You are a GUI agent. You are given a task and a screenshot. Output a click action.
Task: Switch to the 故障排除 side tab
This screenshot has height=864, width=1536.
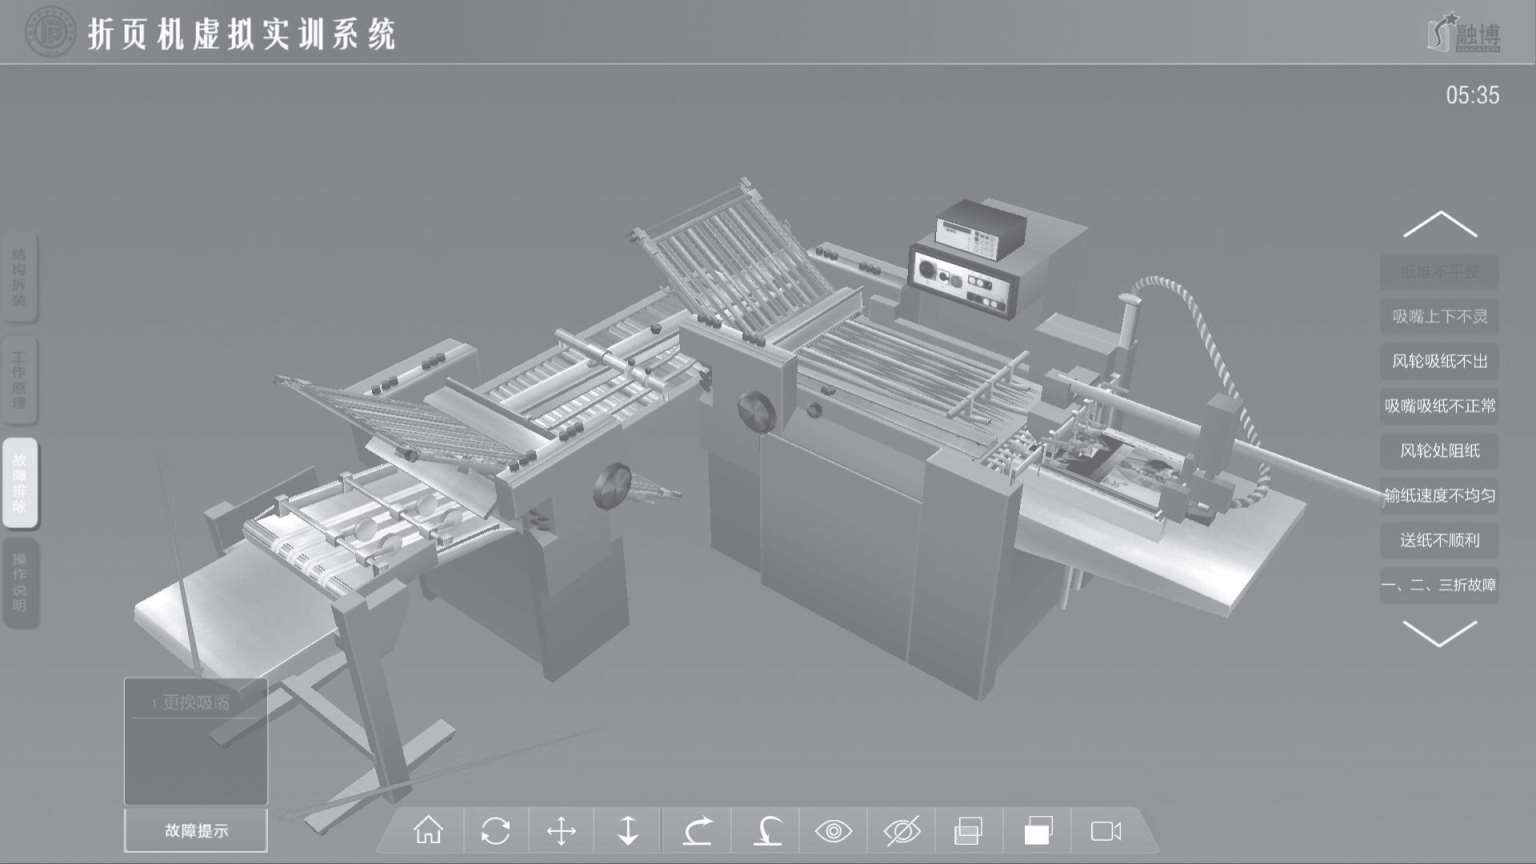pos(20,483)
